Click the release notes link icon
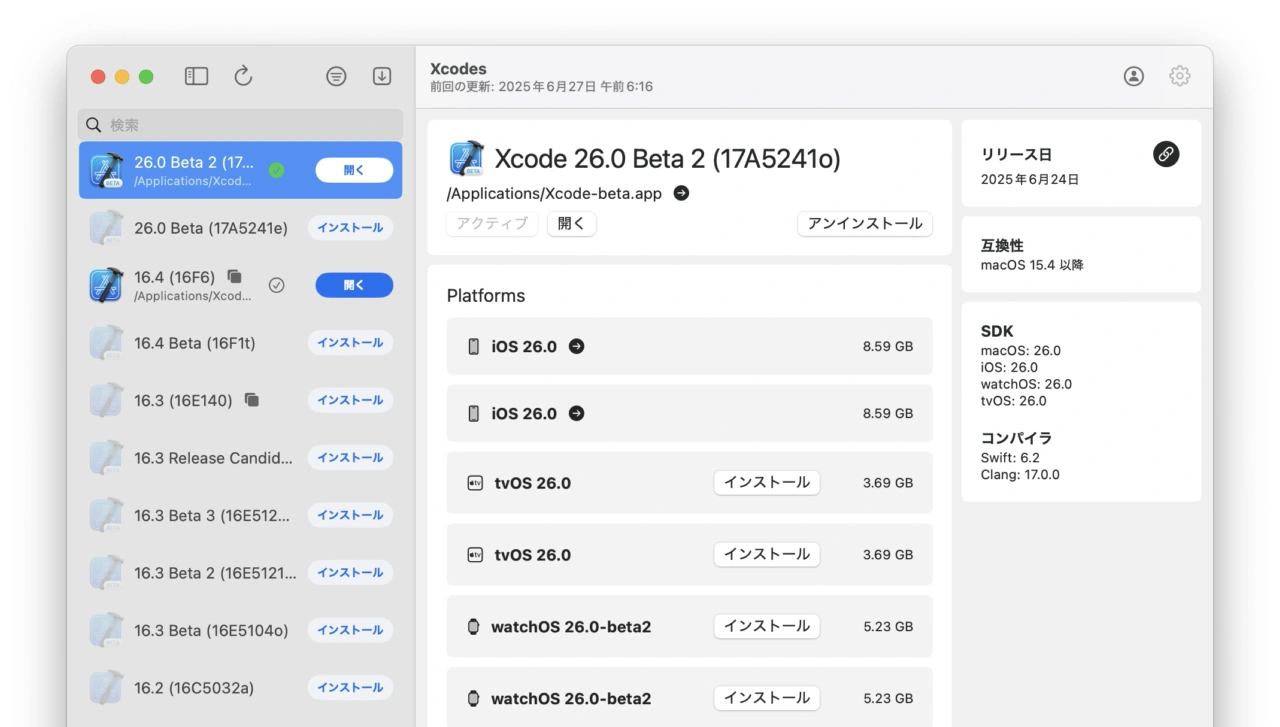Viewport: 1280px width, 727px height. (x=1165, y=154)
